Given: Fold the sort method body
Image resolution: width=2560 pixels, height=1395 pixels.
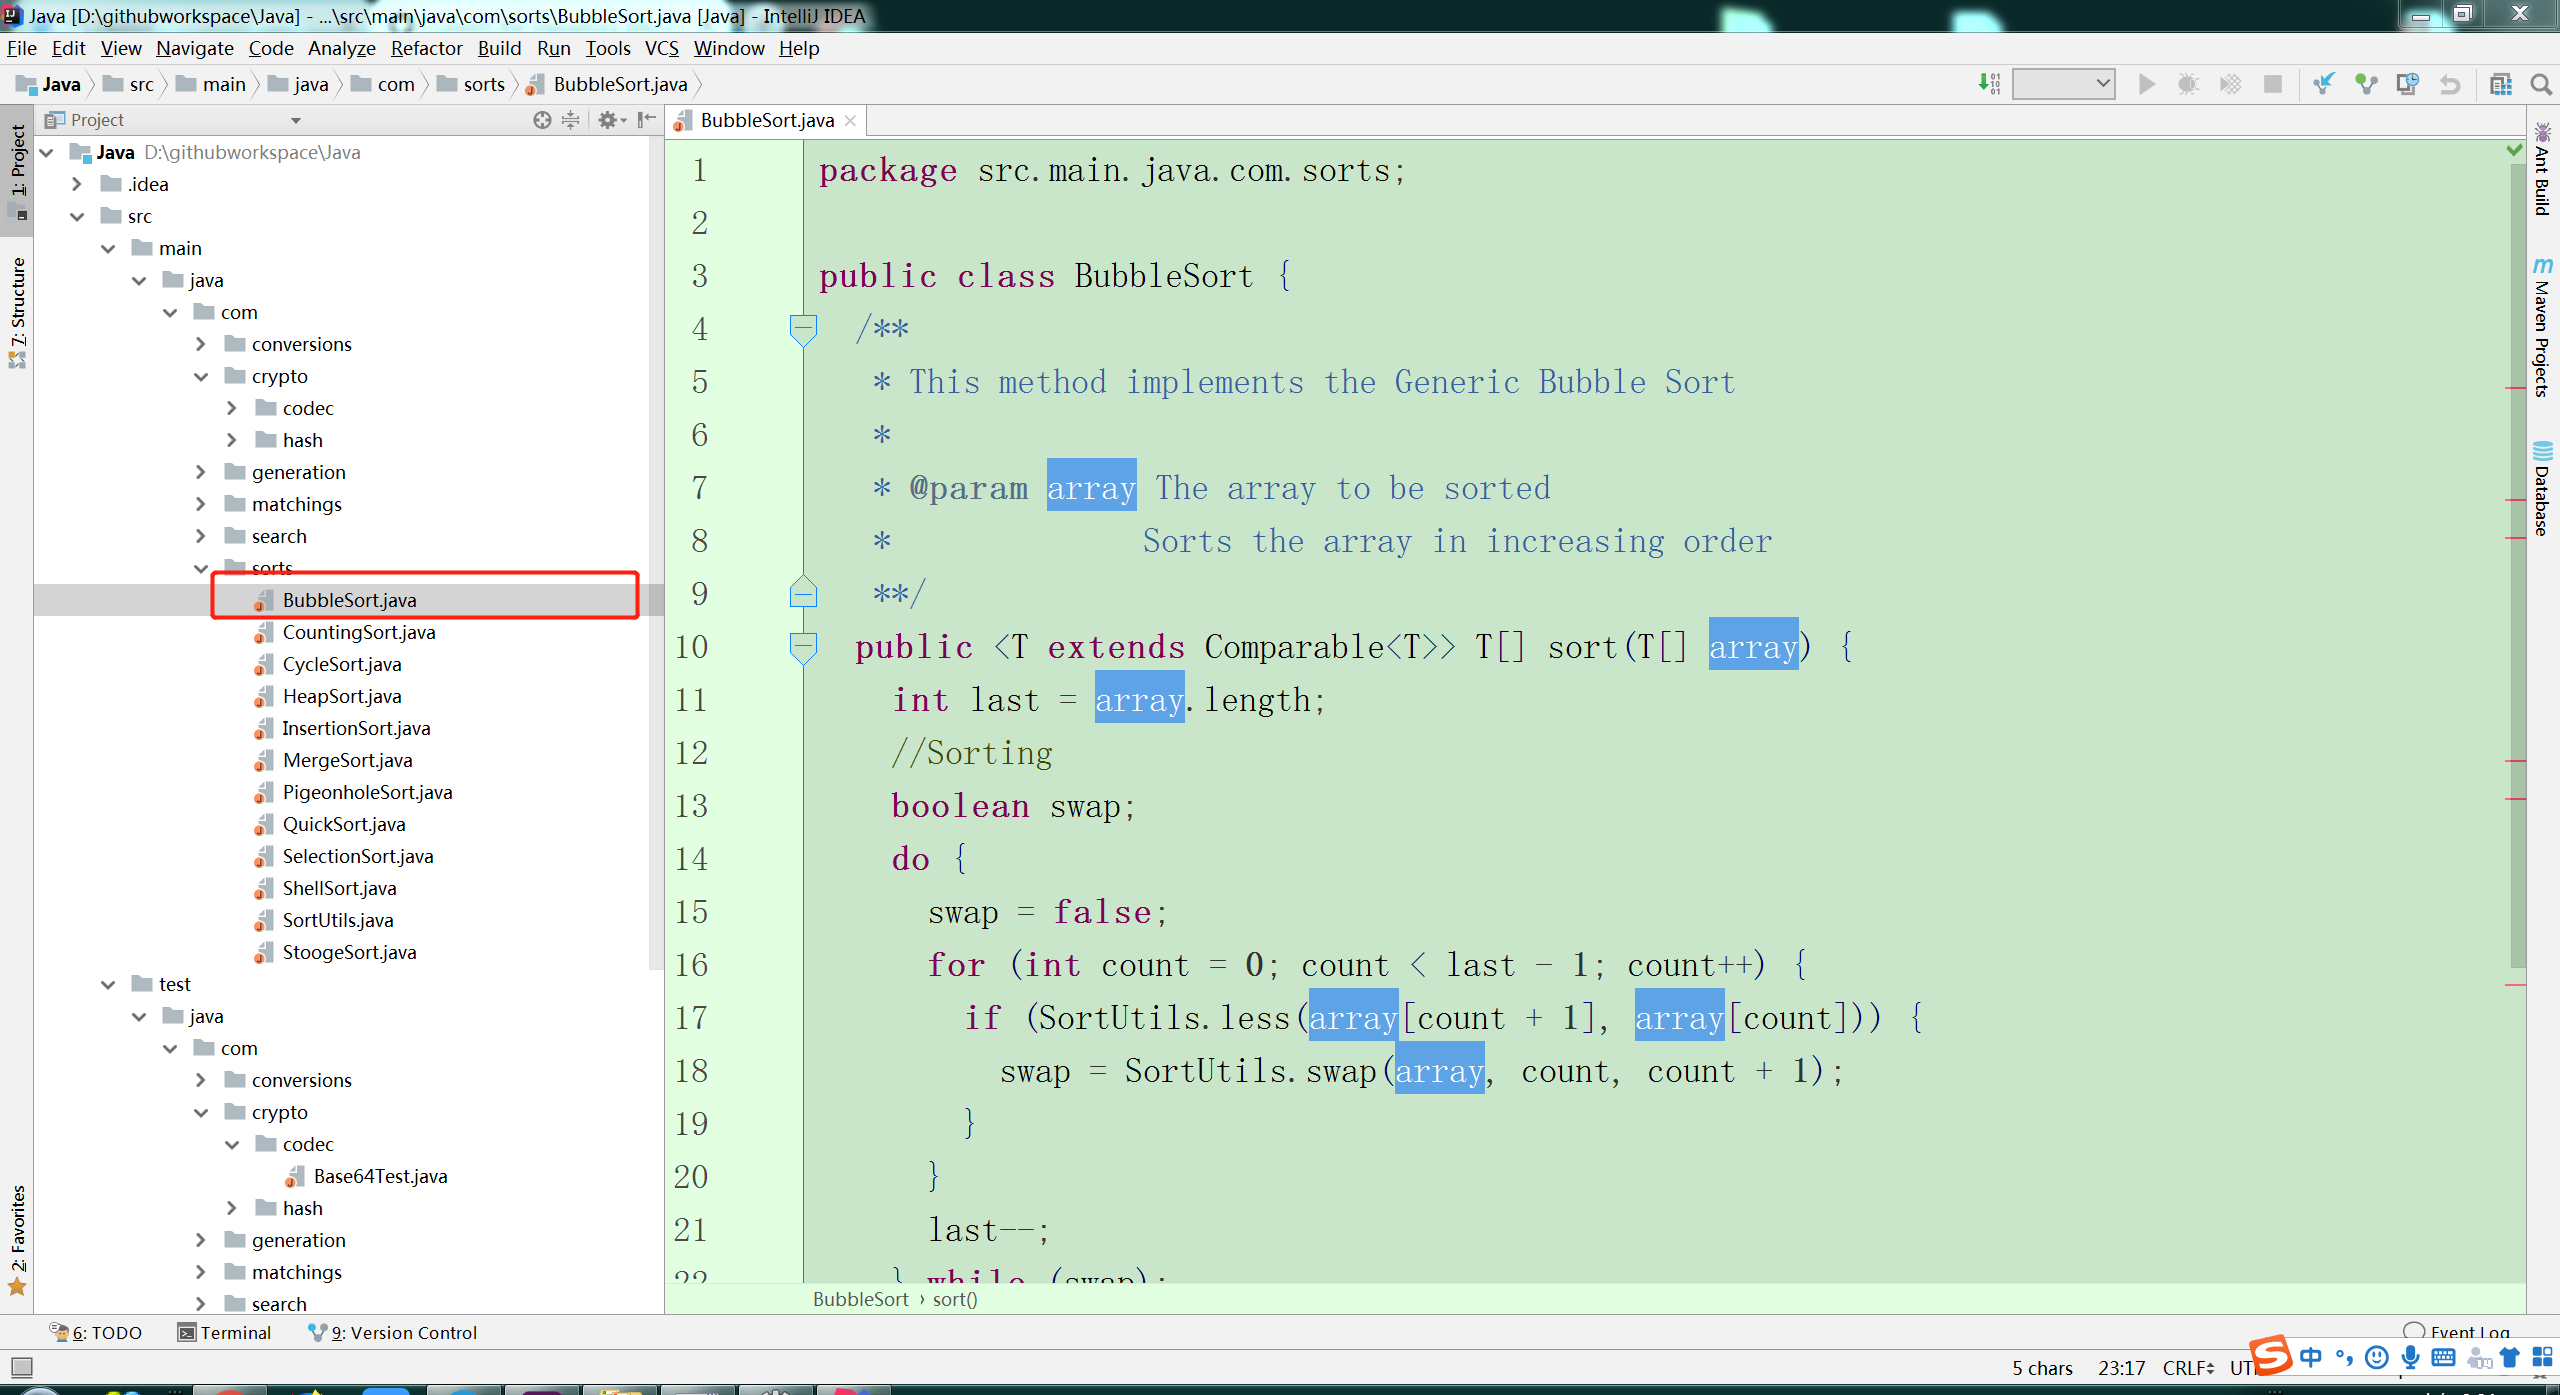Looking at the screenshot, I should (x=803, y=646).
